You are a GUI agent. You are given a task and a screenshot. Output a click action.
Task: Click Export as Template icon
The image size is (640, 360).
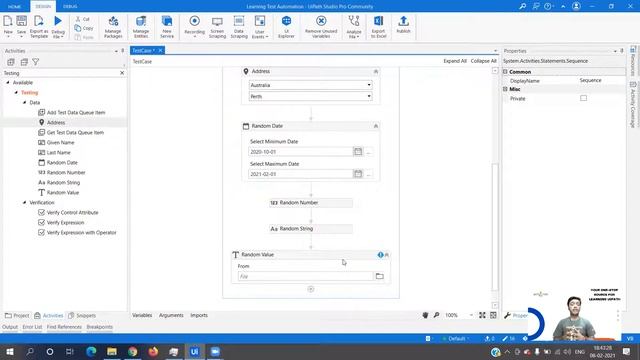tap(39, 21)
